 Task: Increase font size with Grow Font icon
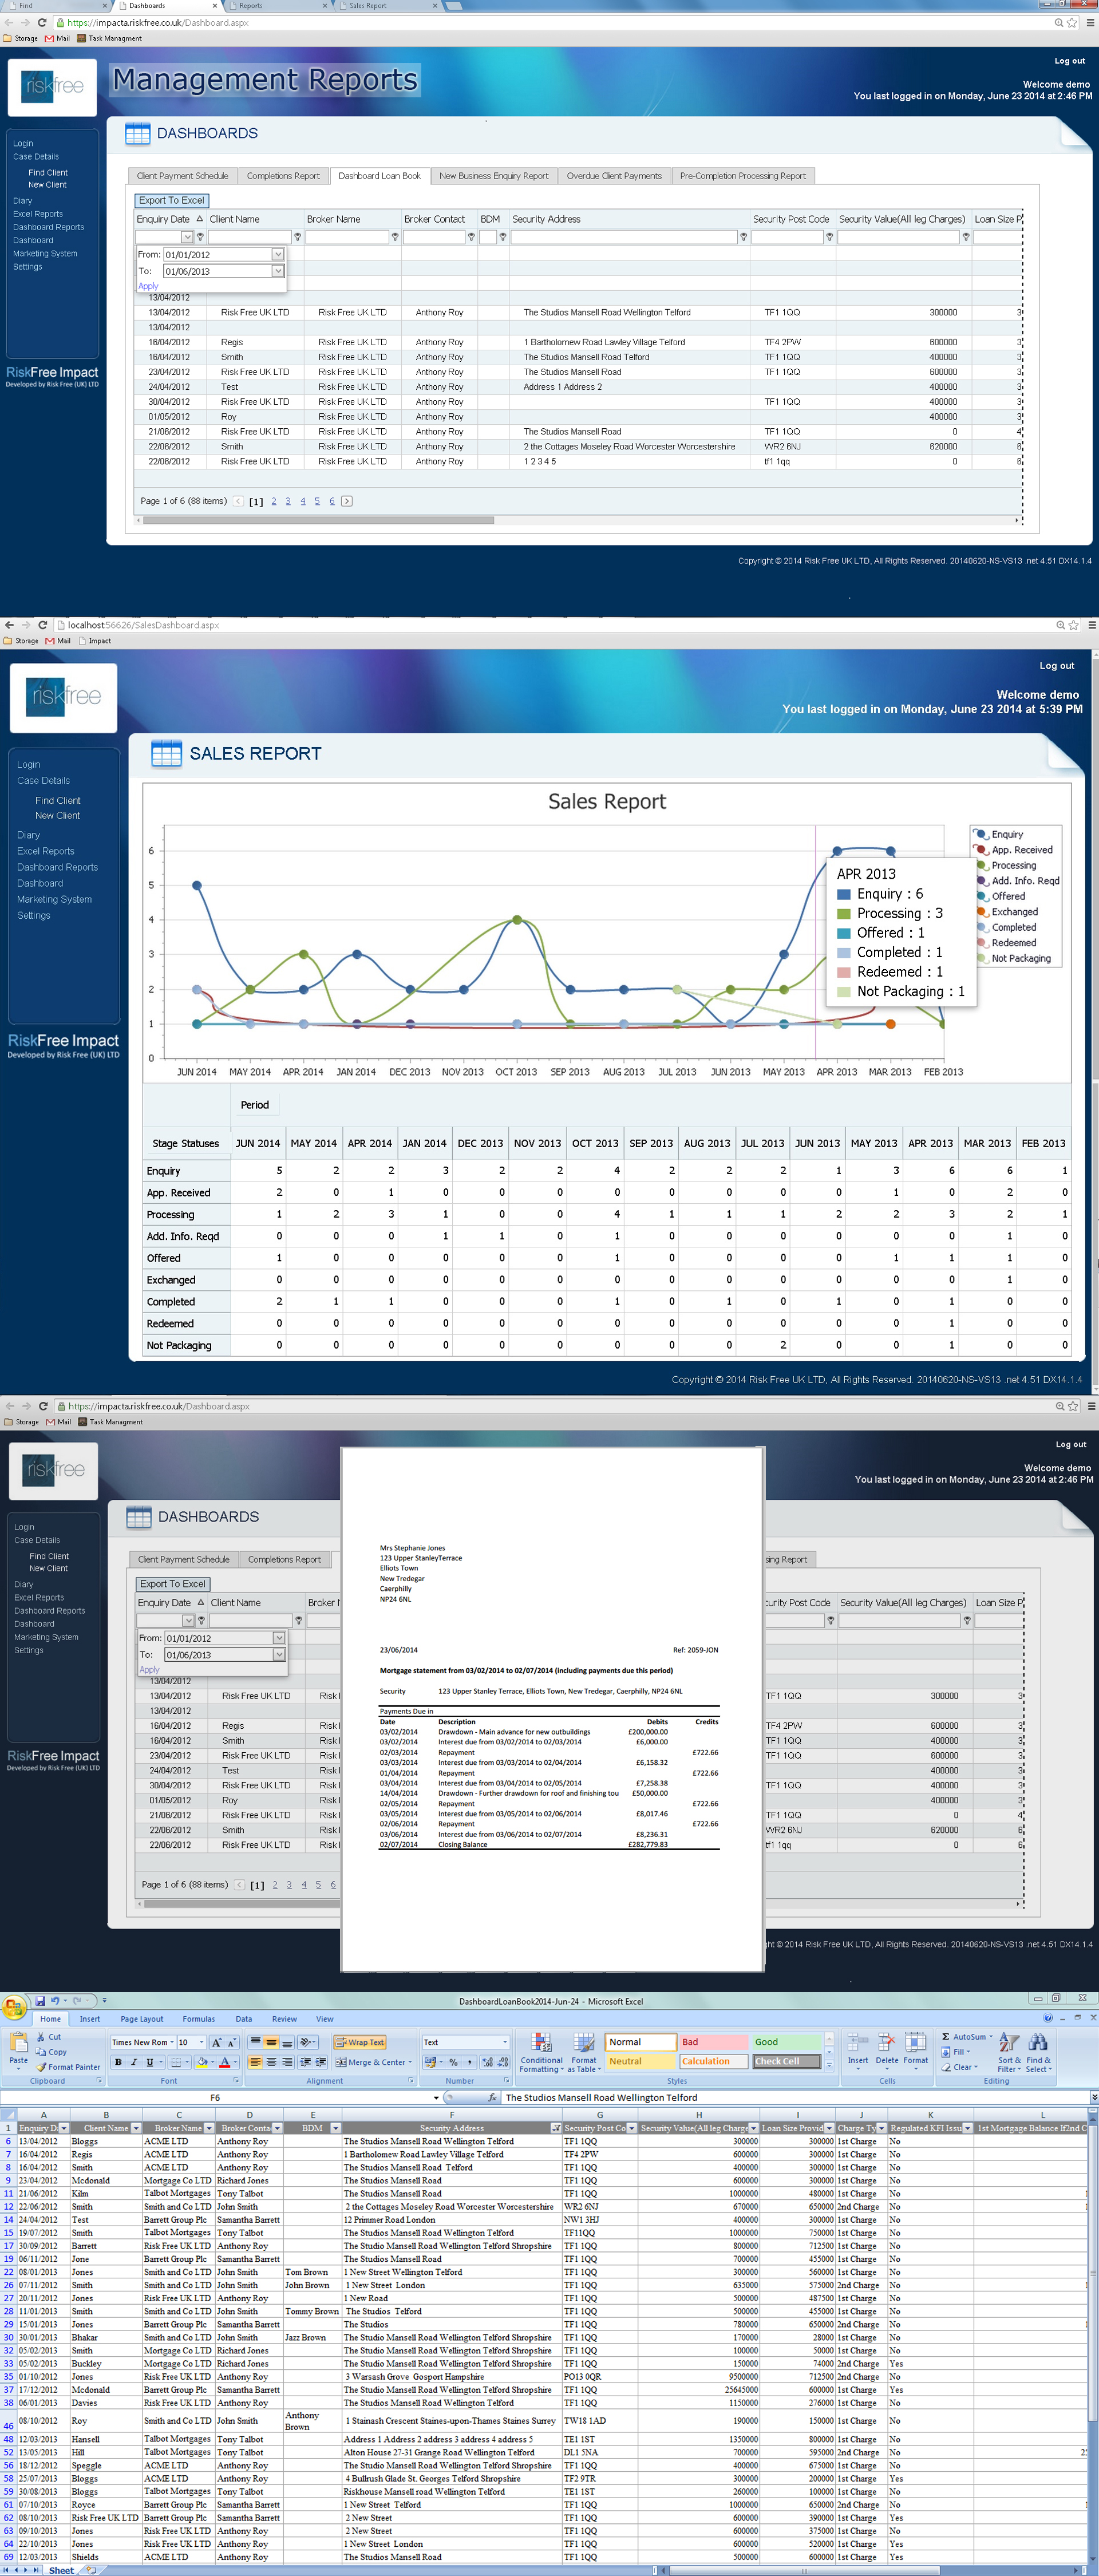click(x=216, y=2042)
